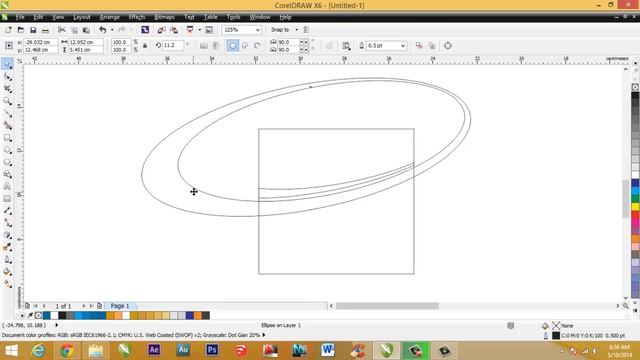Toggle the lock ratio padlock
Screen dimensions: 640x360
145,46
